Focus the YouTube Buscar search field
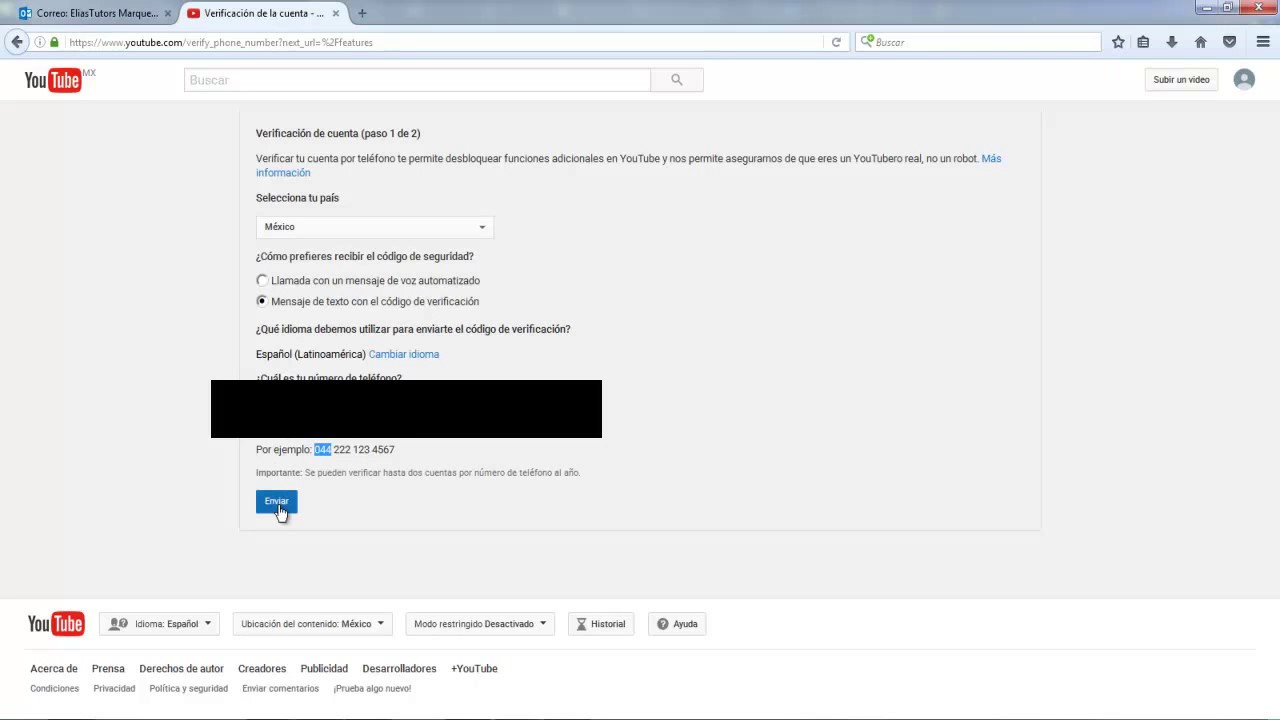The image size is (1280, 720). (417, 80)
